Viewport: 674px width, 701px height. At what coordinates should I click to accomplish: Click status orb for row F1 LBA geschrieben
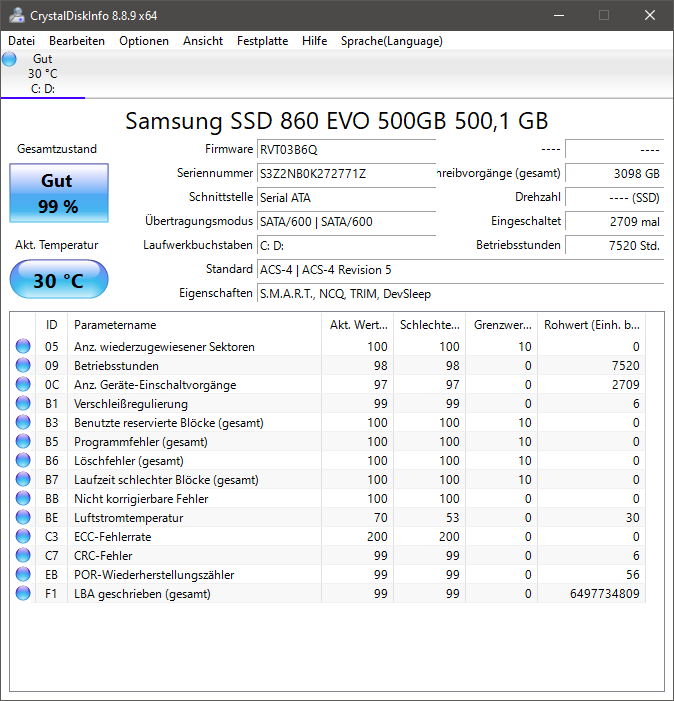tap(23, 593)
